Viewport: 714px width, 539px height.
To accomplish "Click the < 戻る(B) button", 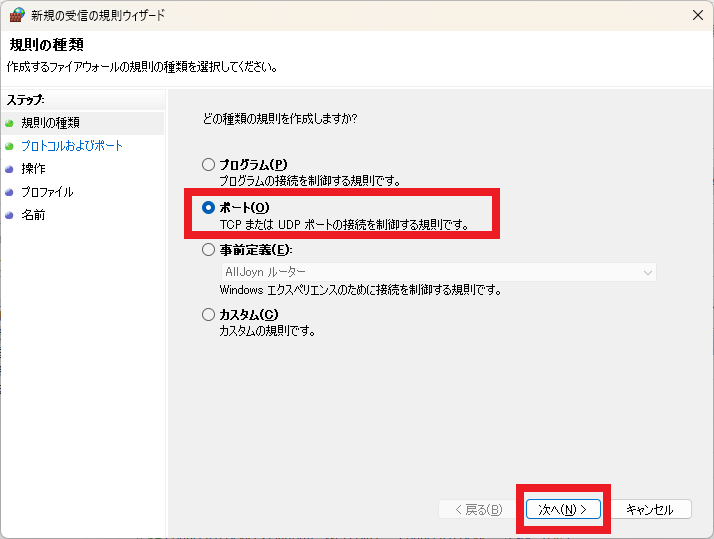I will coord(479,509).
